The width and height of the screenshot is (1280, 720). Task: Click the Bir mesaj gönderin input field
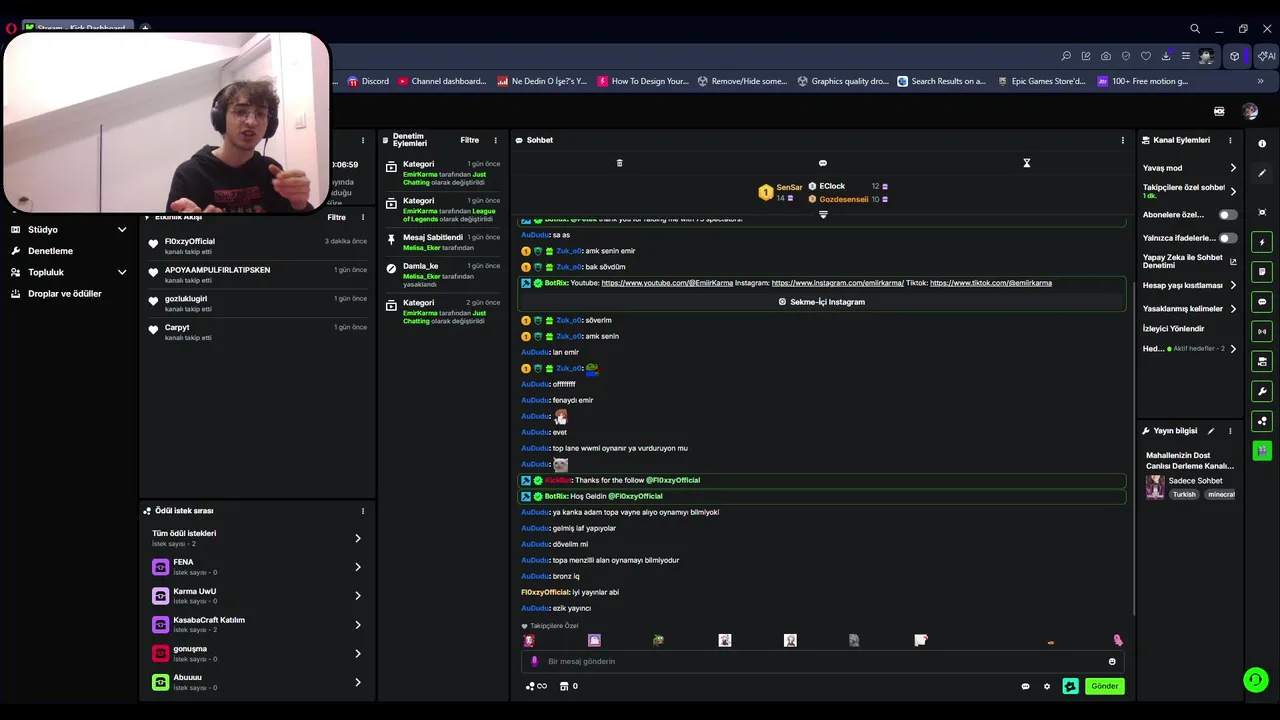(822, 661)
